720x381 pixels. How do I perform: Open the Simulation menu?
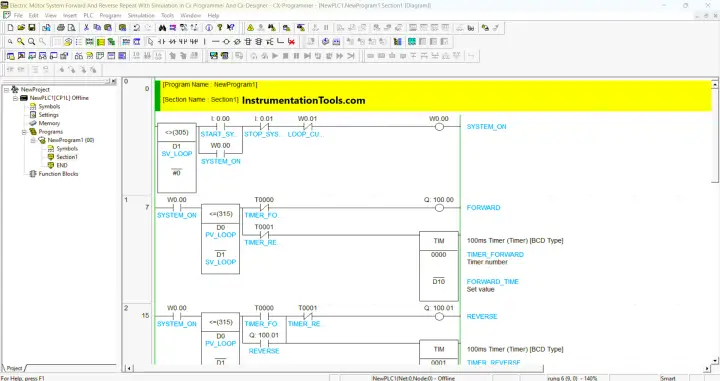141,16
